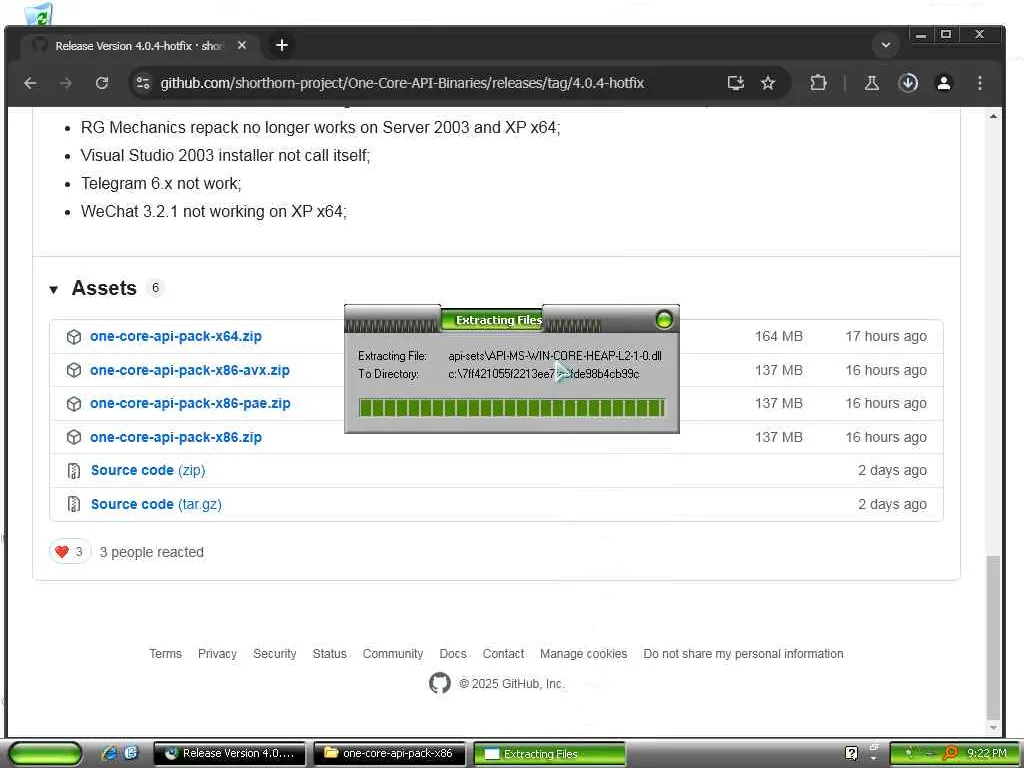Click package icon beside one-core-api-pack-x64.zip
The image size is (1024, 768).
click(74, 337)
